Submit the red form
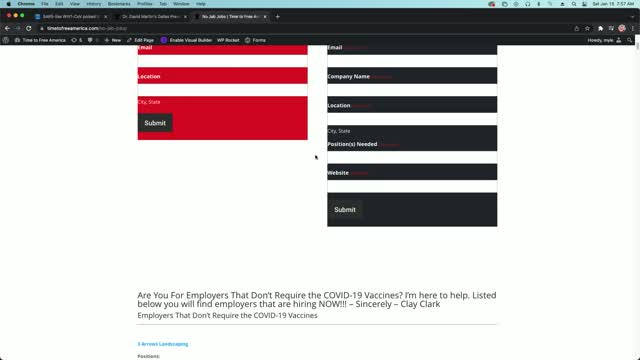Viewport: 640px width, 360px height. click(155, 123)
